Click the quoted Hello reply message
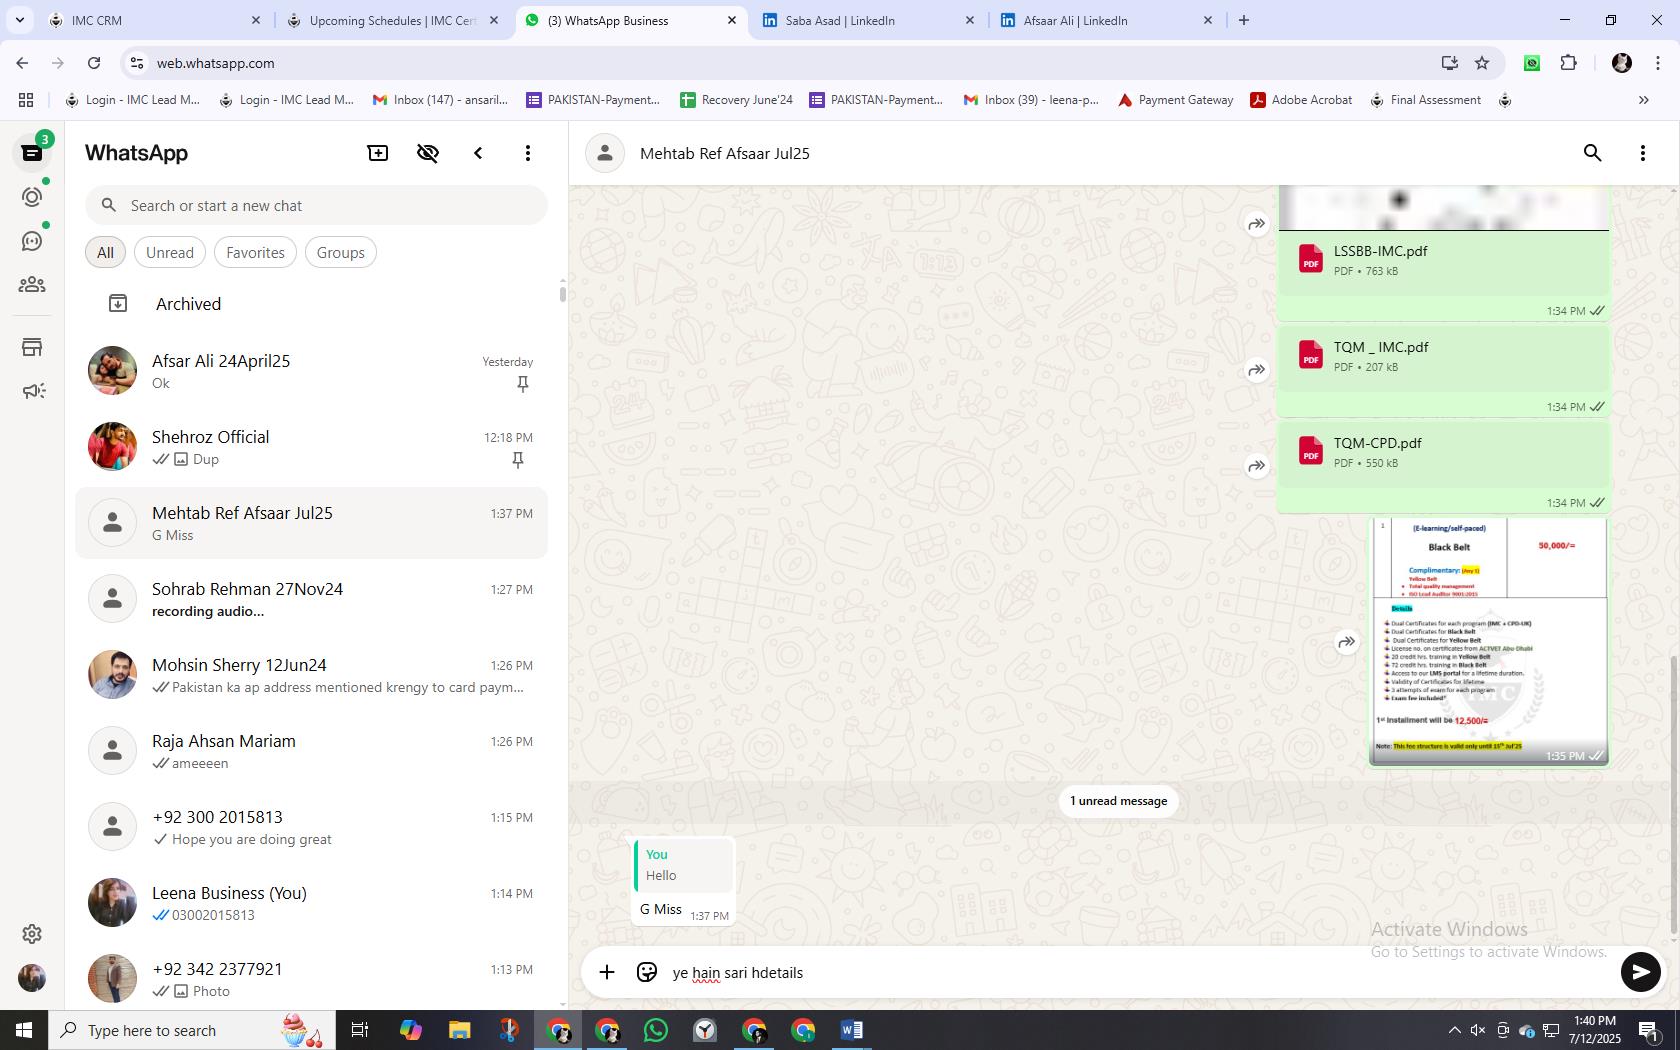 [x=684, y=865]
